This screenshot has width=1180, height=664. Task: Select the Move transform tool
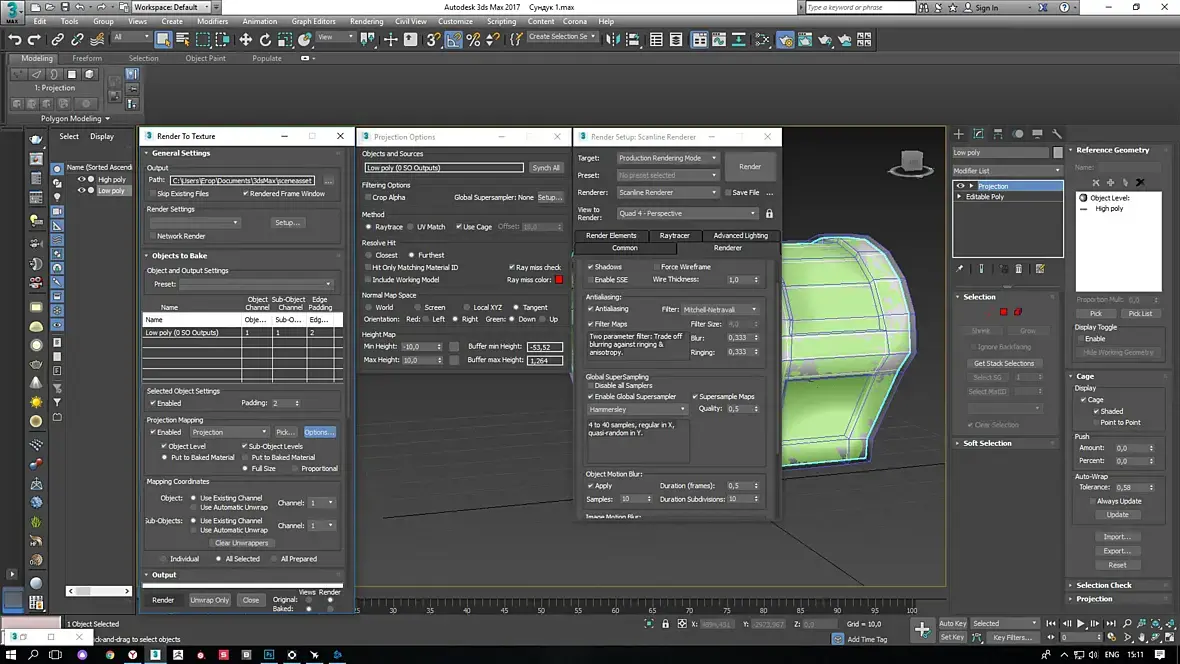click(x=245, y=40)
